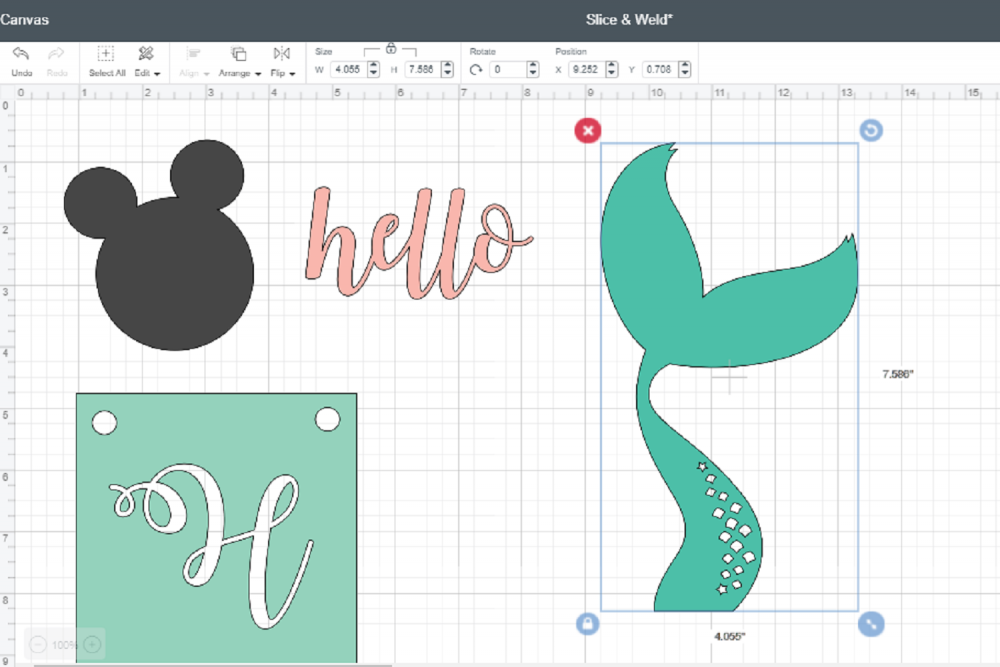Screen dimensions: 1000x667
Task: Select the pink hello script text
Action: (x=418, y=242)
